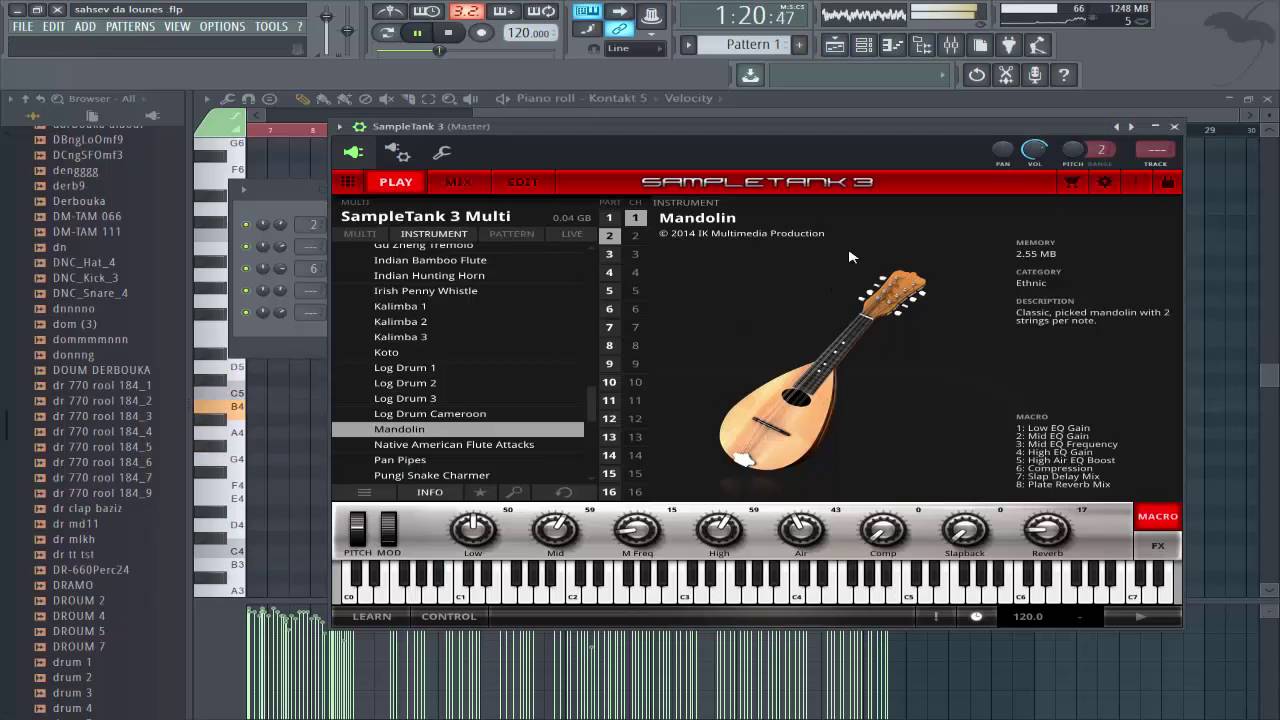Select the piano roll zoom tool
1280x720 pixels.
(449, 99)
